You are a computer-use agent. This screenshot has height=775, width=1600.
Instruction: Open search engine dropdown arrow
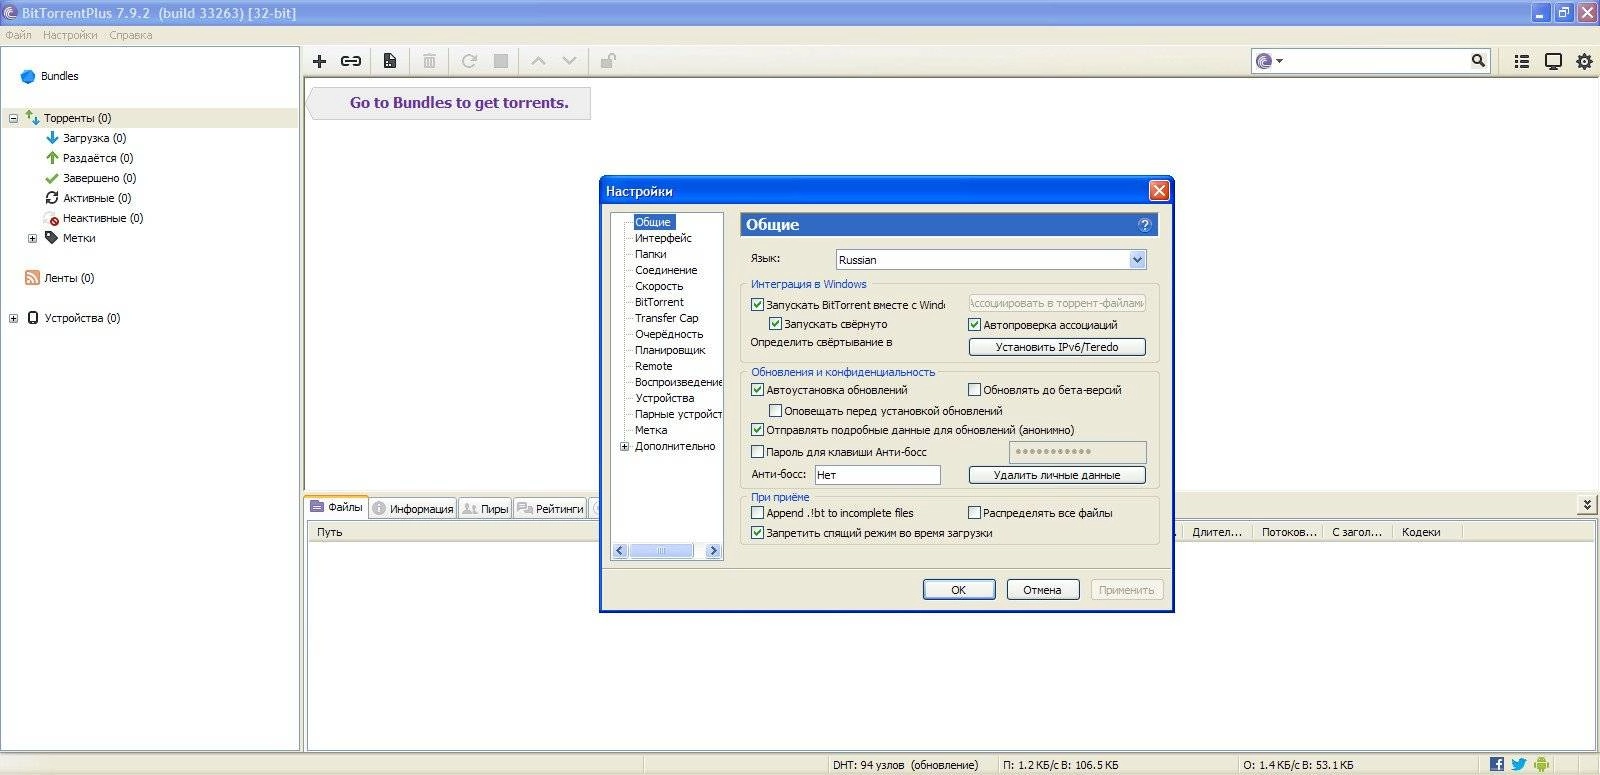pos(1279,61)
